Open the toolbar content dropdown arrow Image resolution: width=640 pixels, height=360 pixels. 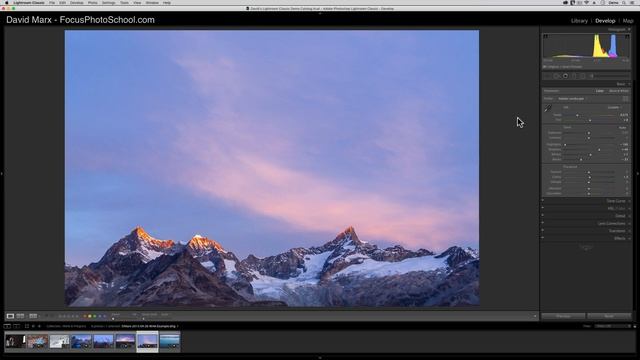pyautogui.click(x=535, y=316)
